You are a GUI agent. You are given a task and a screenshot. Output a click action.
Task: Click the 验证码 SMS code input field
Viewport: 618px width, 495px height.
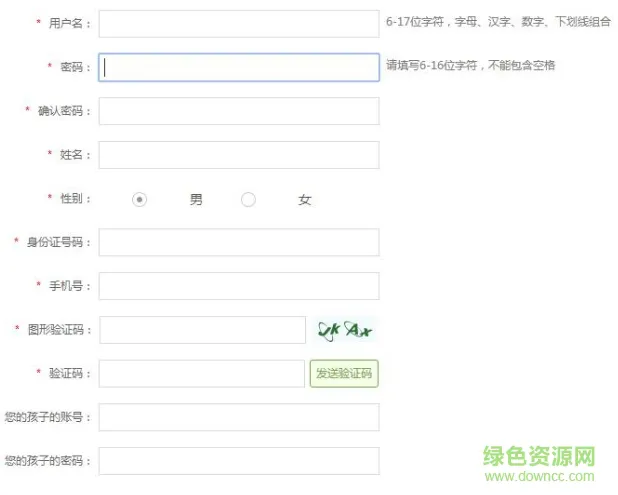click(202, 374)
